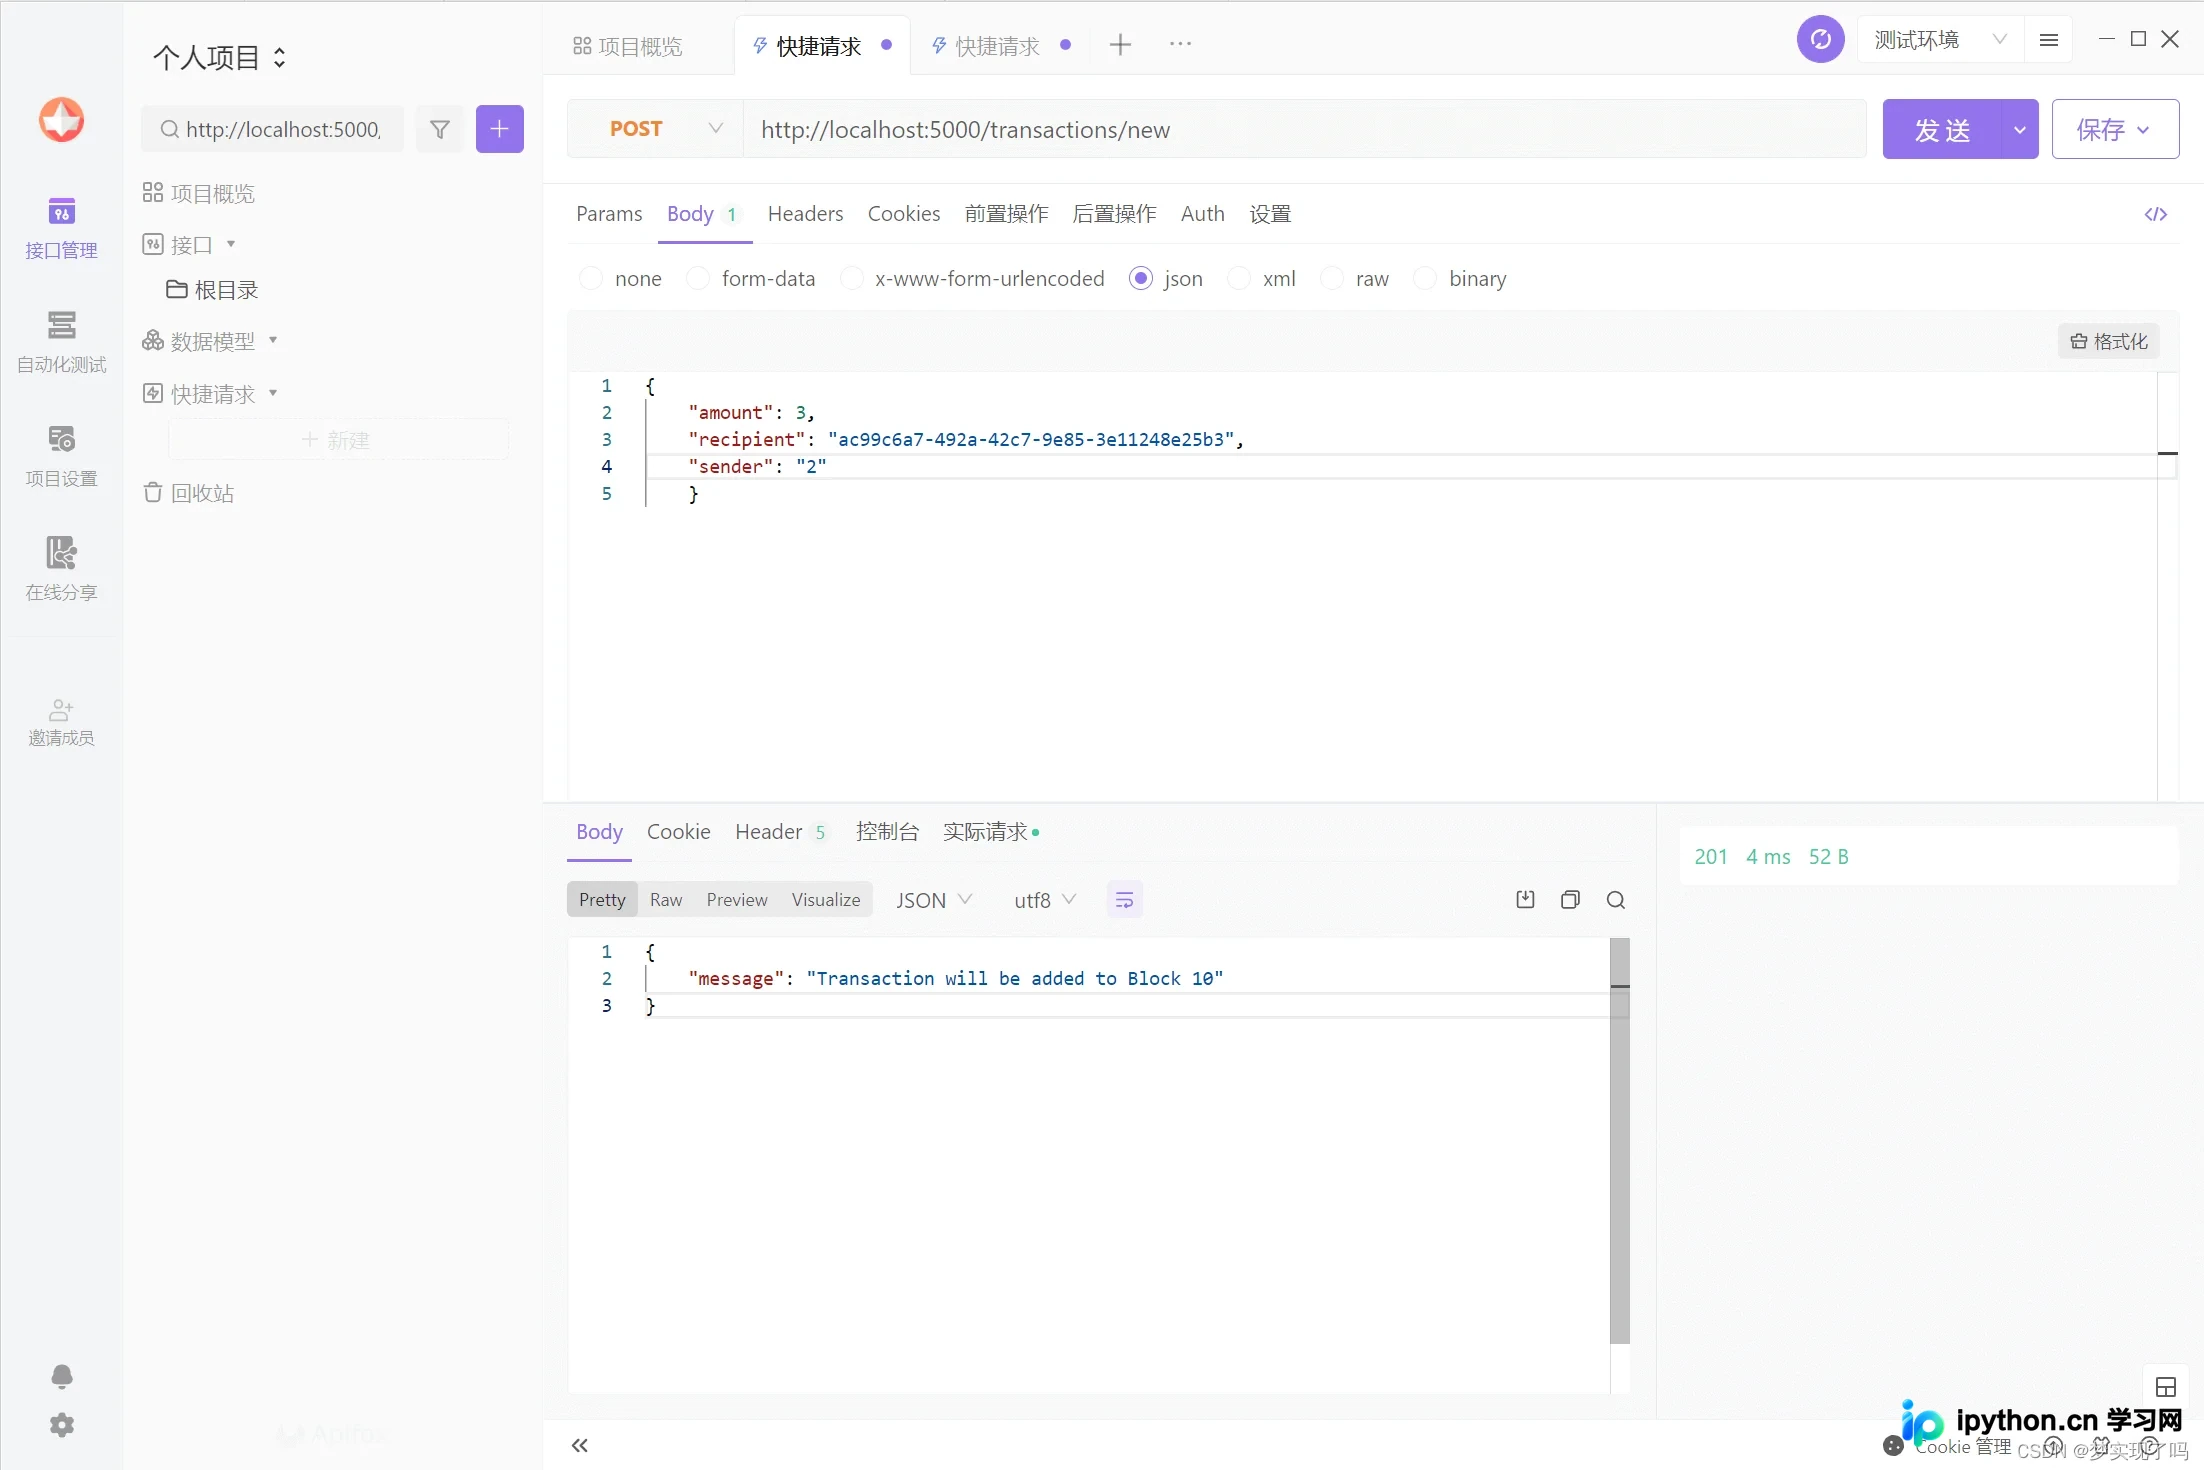Open the 控制台 response tab
This screenshot has width=2204, height=1470.
[x=887, y=832]
